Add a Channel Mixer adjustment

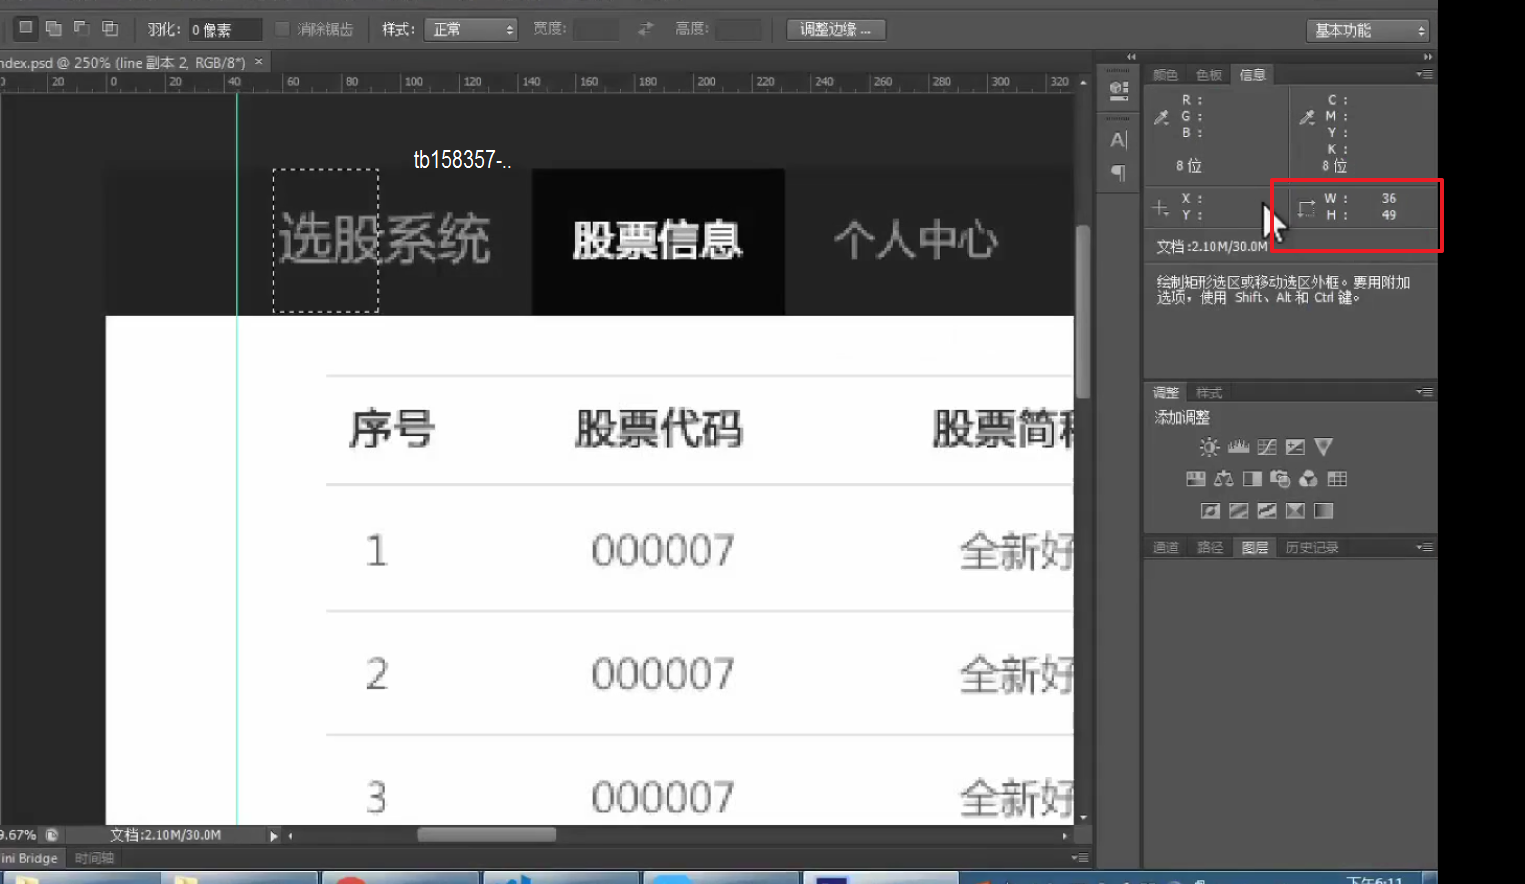[1308, 479]
